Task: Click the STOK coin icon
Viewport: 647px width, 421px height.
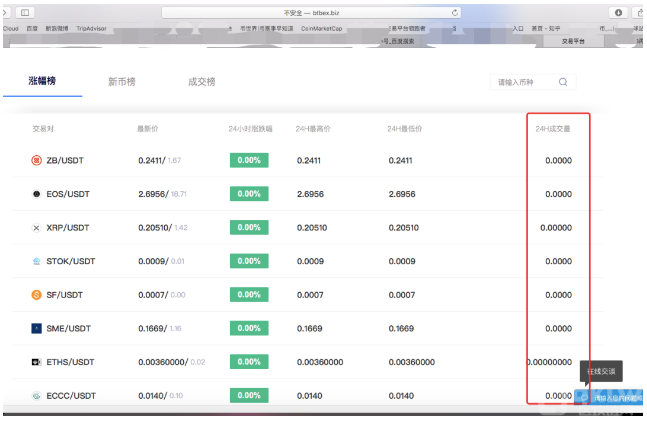Action: [x=37, y=261]
